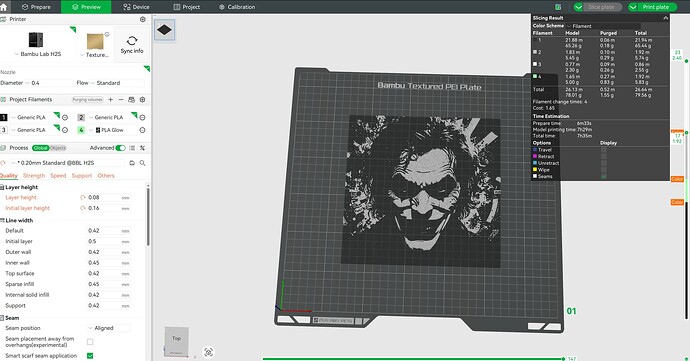Open the Support settings tab
The height and width of the screenshot is (361, 690).
click(x=82, y=176)
